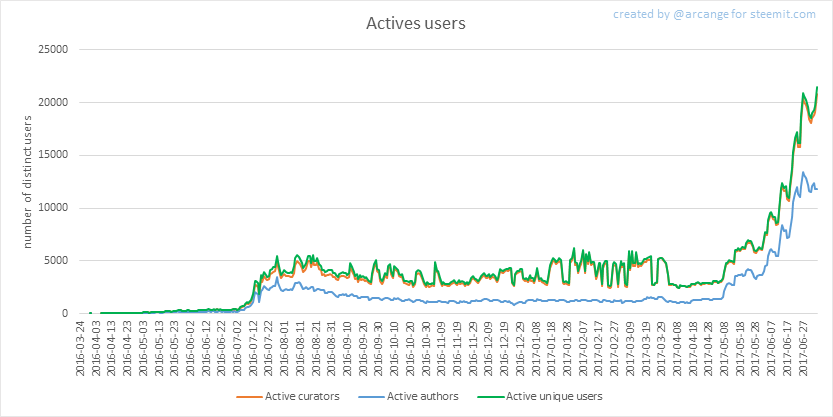Click the blue authors line peak near 13000
The height and width of the screenshot is (417, 833).
[803, 172]
